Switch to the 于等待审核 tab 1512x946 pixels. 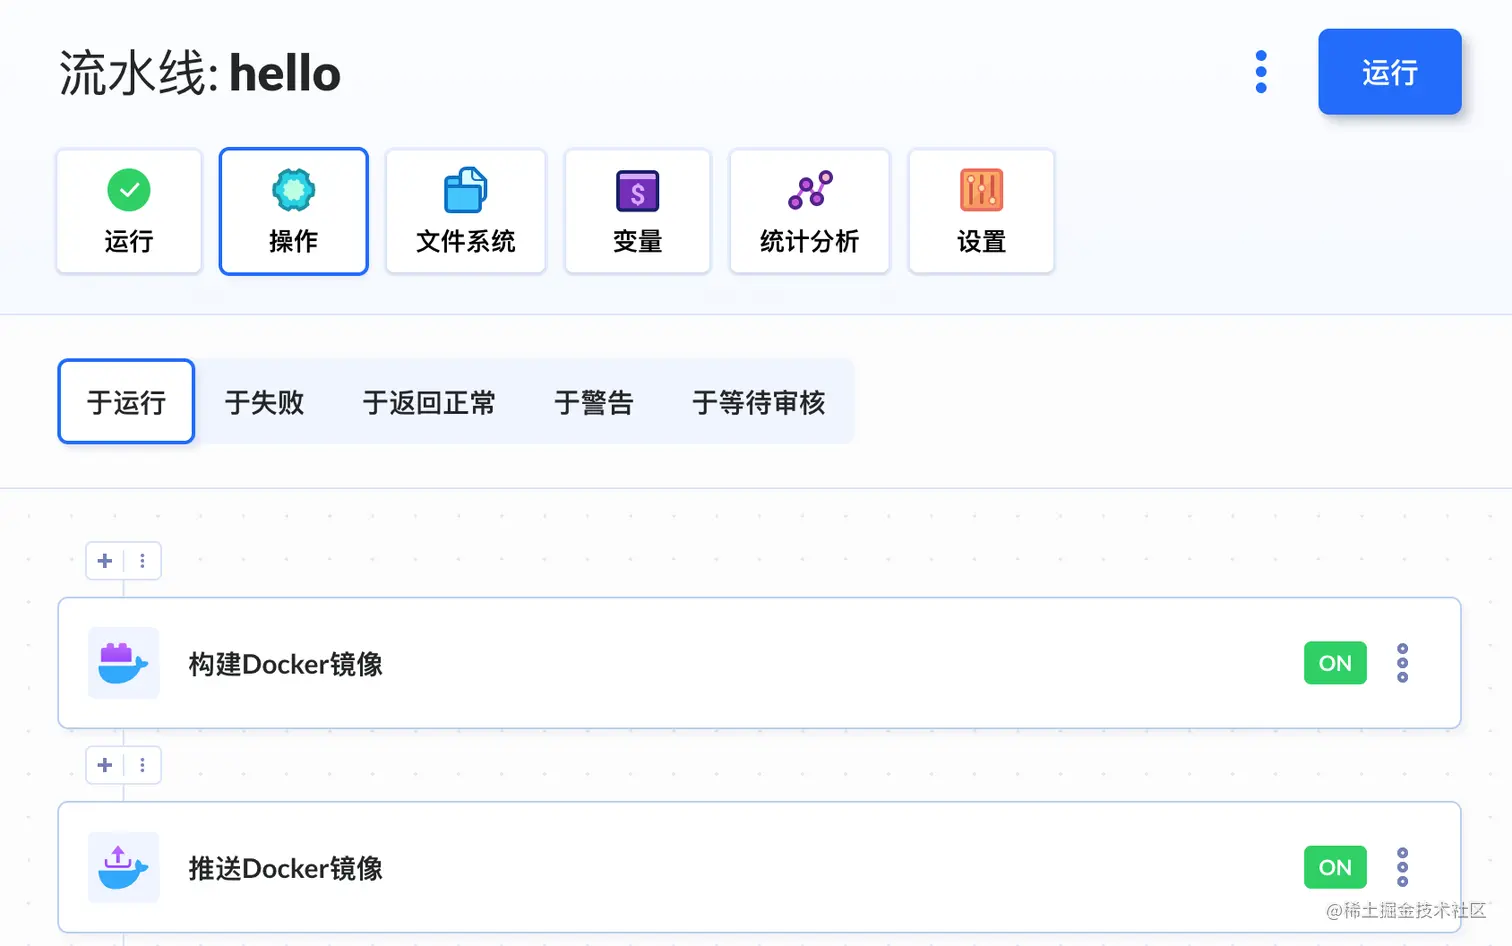coord(759,402)
